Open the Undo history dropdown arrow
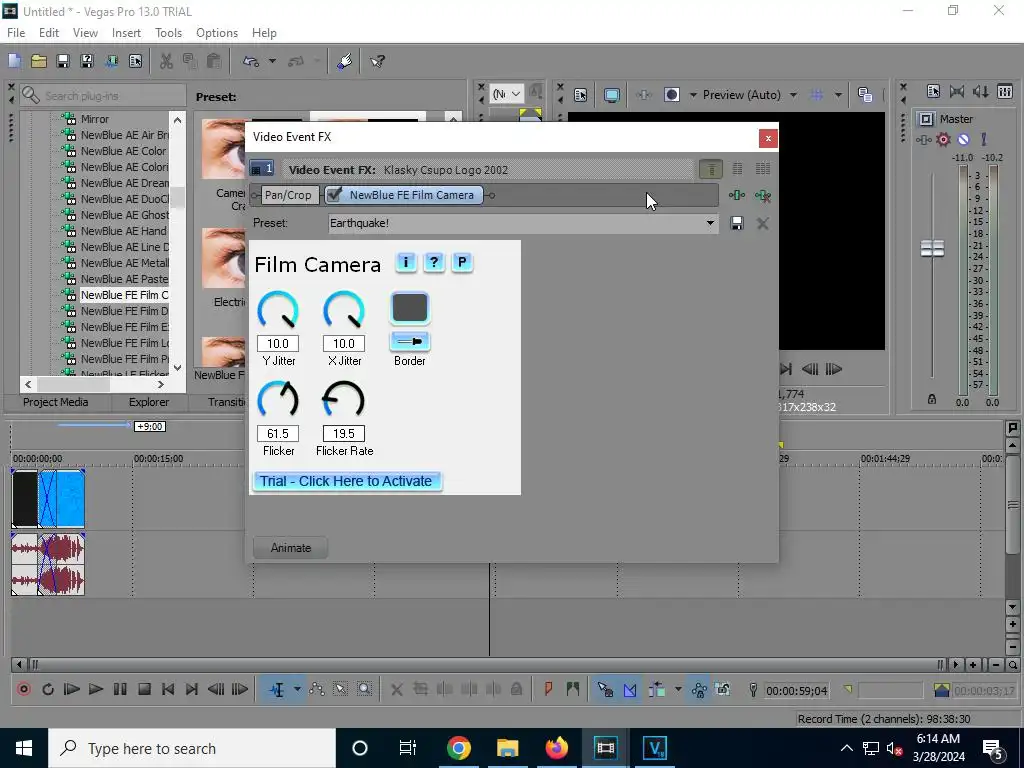Viewport: 1024px width, 768px height. [272, 61]
